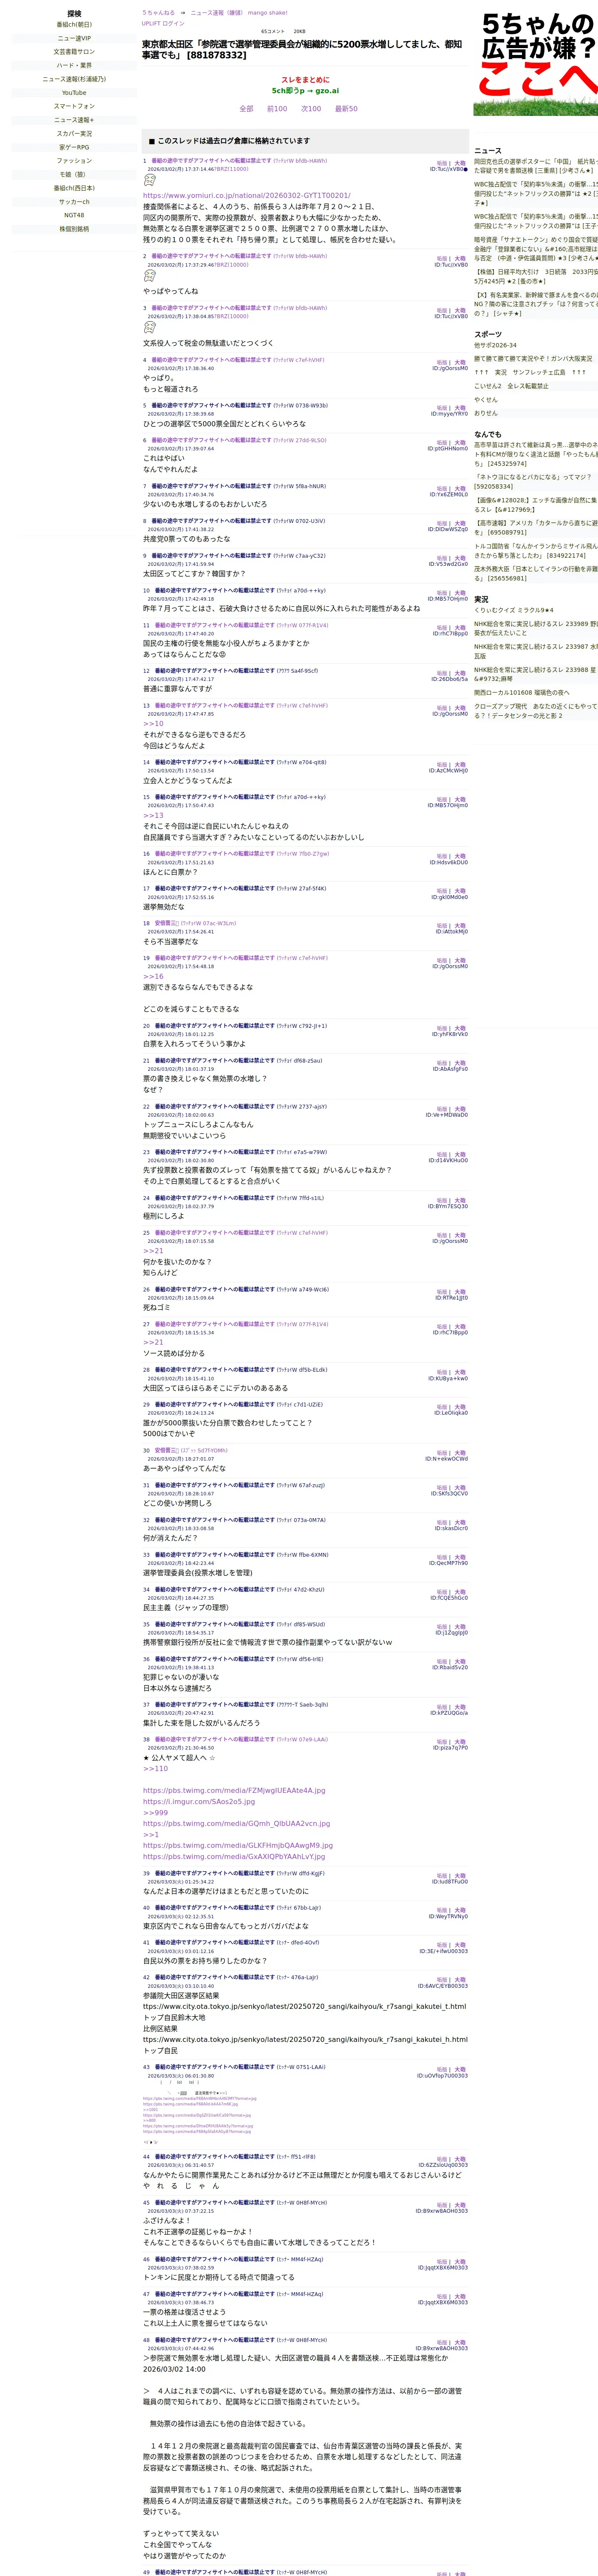Click the face avatar icon in post 3
Image resolution: width=598 pixels, height=2576 pixels.
pyautogui.click(x=149, y=328)
